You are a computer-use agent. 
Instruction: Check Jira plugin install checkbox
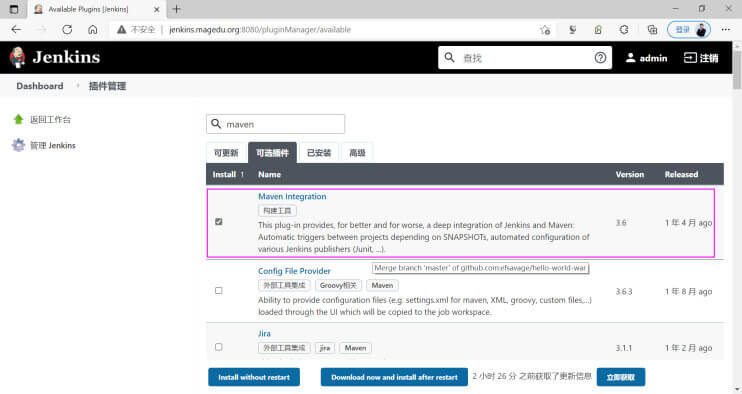click(219, 347)
